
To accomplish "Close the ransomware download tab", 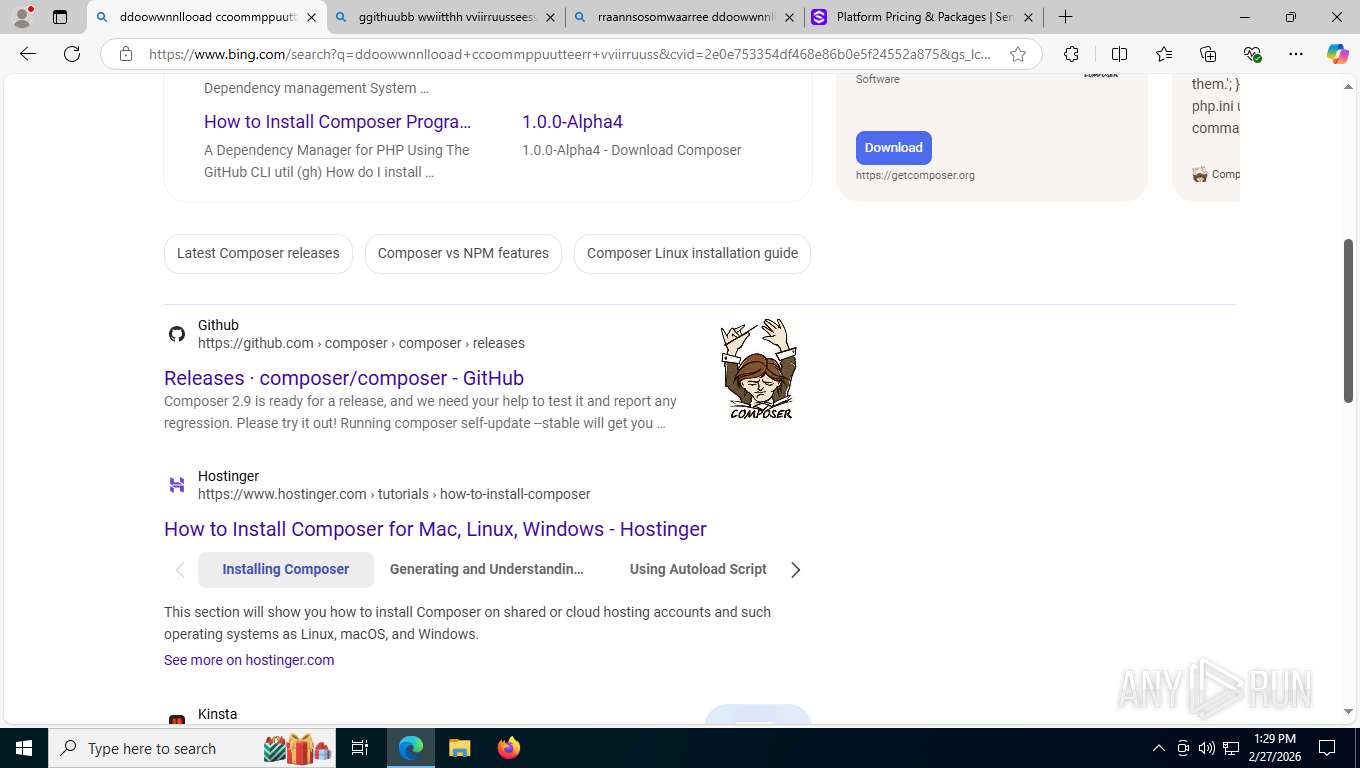I will pos(789,17).
